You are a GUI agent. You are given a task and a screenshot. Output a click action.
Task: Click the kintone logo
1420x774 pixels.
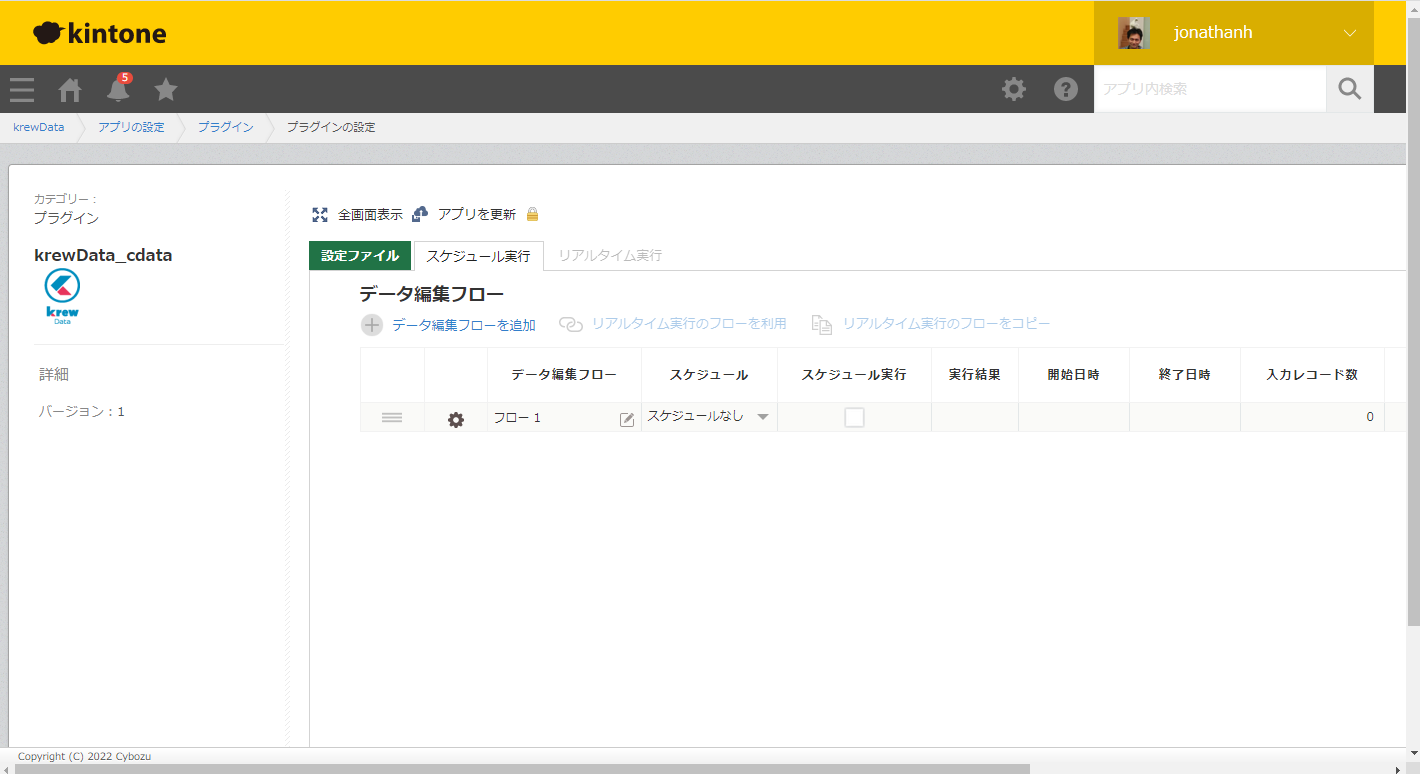point(100,33)
